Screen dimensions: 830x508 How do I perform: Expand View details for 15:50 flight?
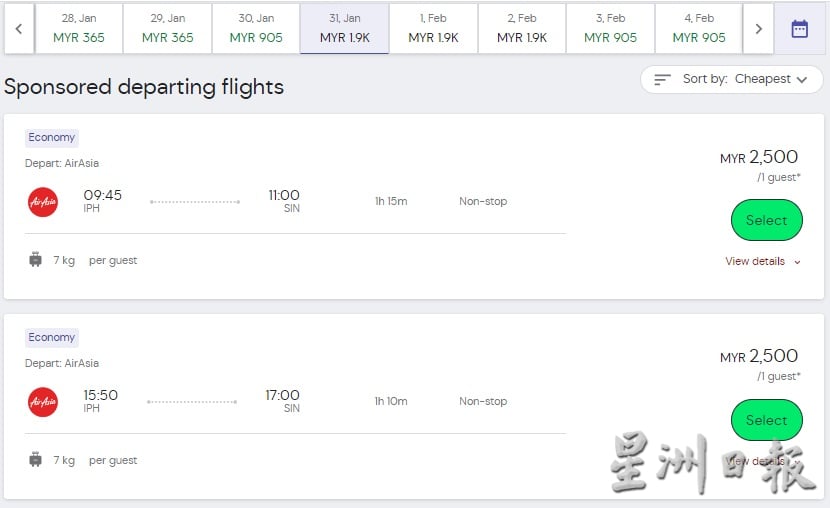coord(763,461)
